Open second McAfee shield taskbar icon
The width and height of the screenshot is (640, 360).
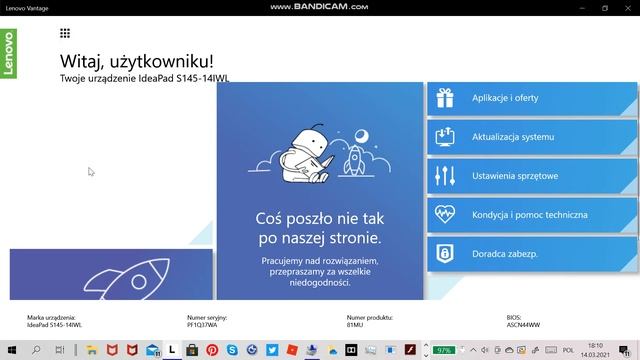tap(132, 350)
